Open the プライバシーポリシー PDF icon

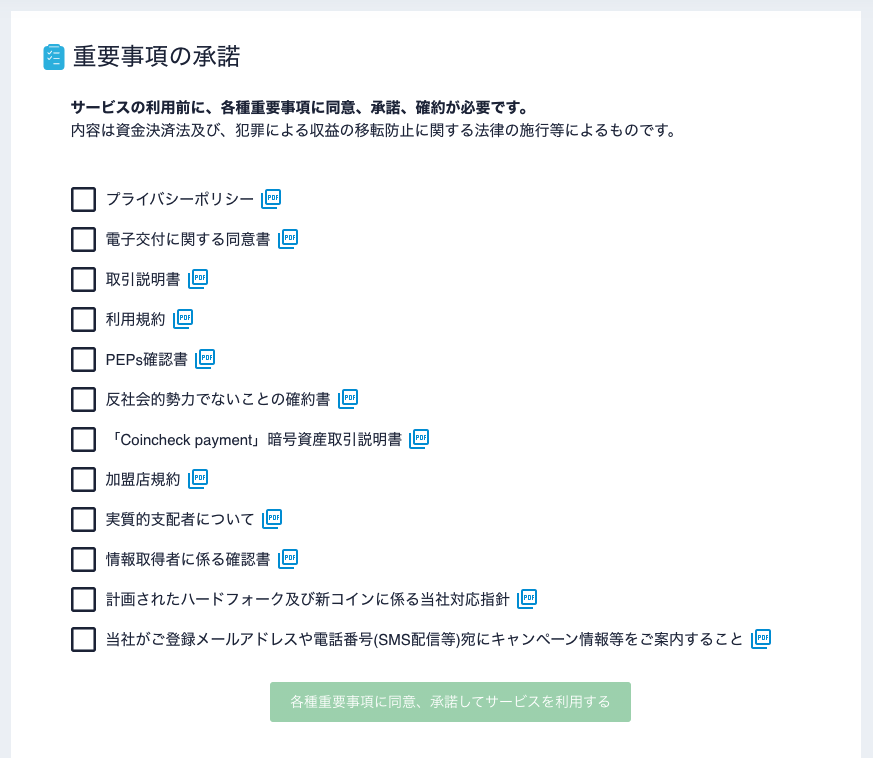(x=271, y=199)
